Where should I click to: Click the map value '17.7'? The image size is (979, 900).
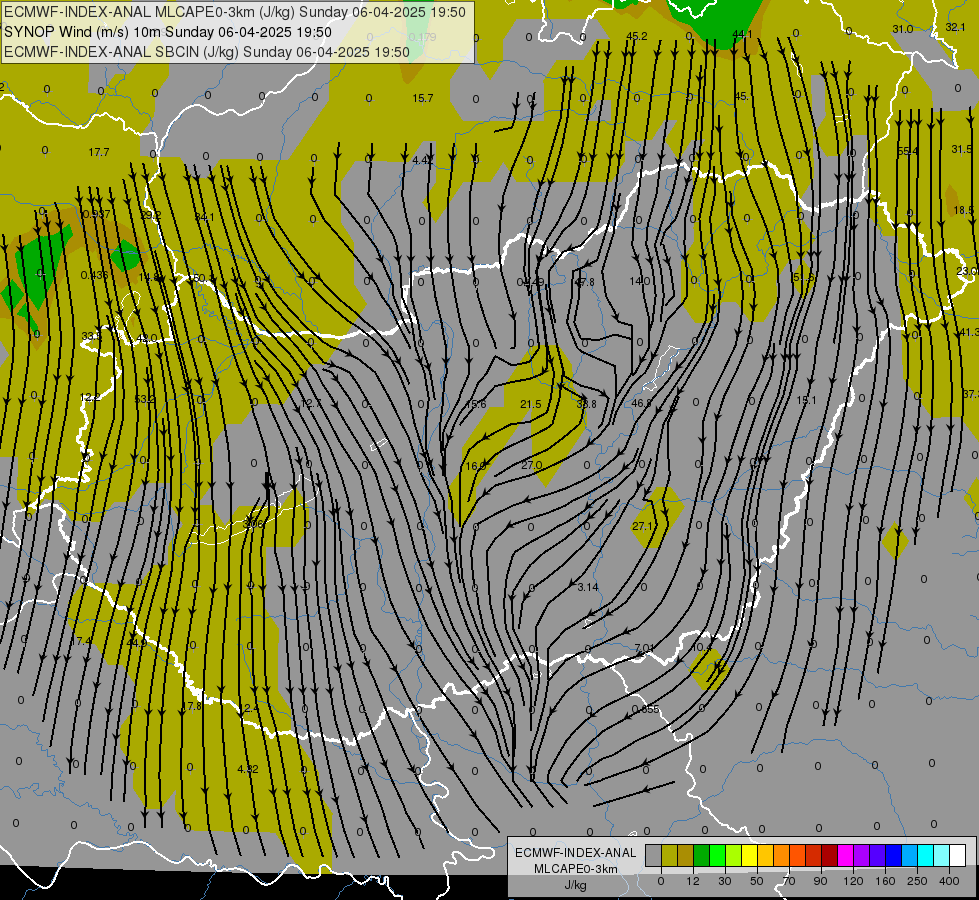pyautogui.click(x=99, y=152)
